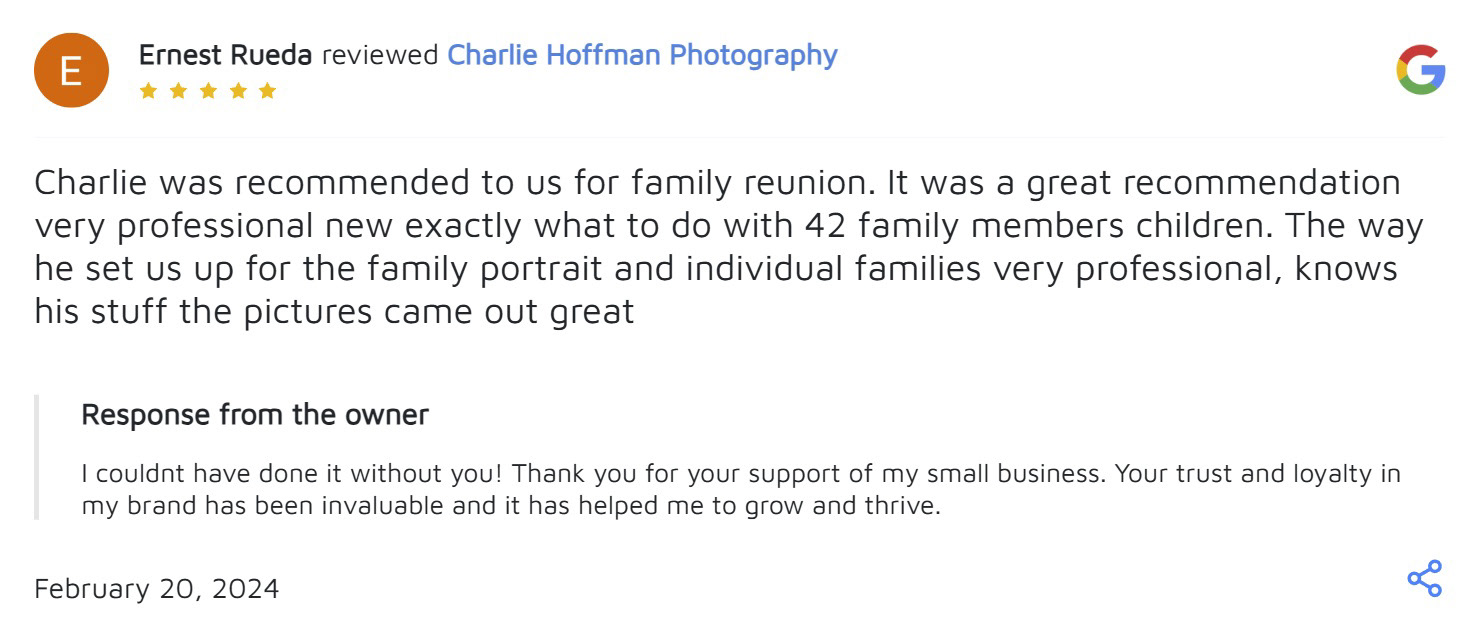The width and height of the screenshot is (1479, 639).
Task: Click the number 42 in the review
Action: (x=827, y=226)
